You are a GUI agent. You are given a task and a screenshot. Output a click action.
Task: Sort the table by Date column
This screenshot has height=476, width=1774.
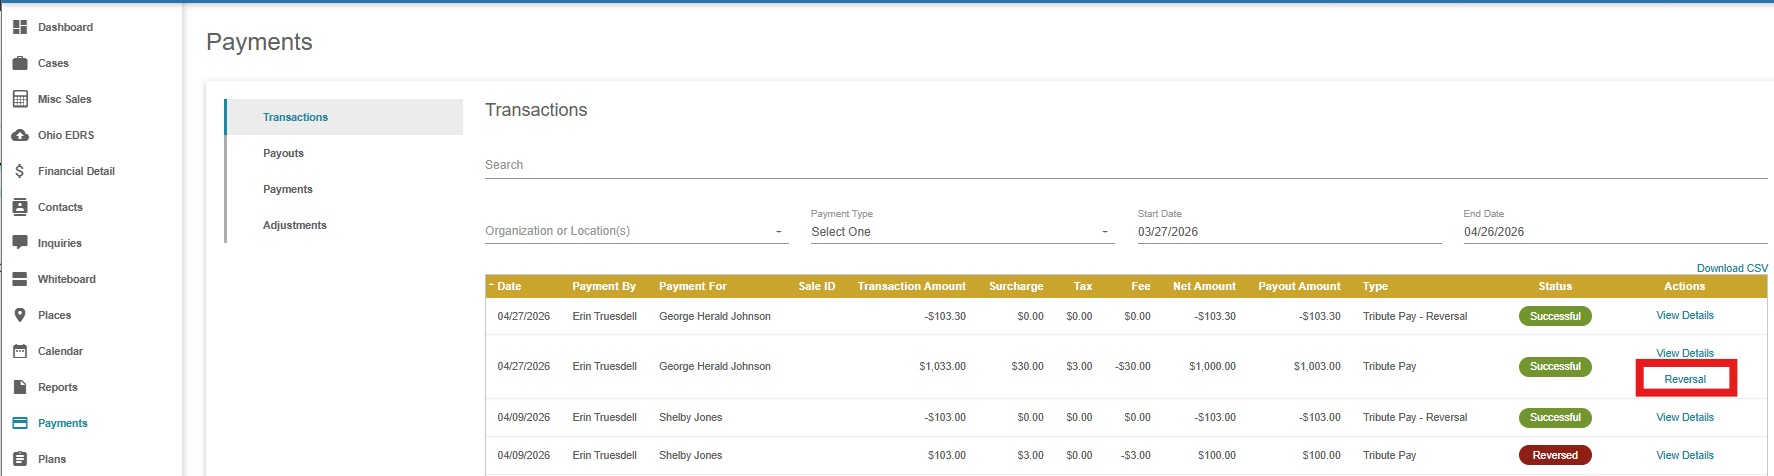509,286
